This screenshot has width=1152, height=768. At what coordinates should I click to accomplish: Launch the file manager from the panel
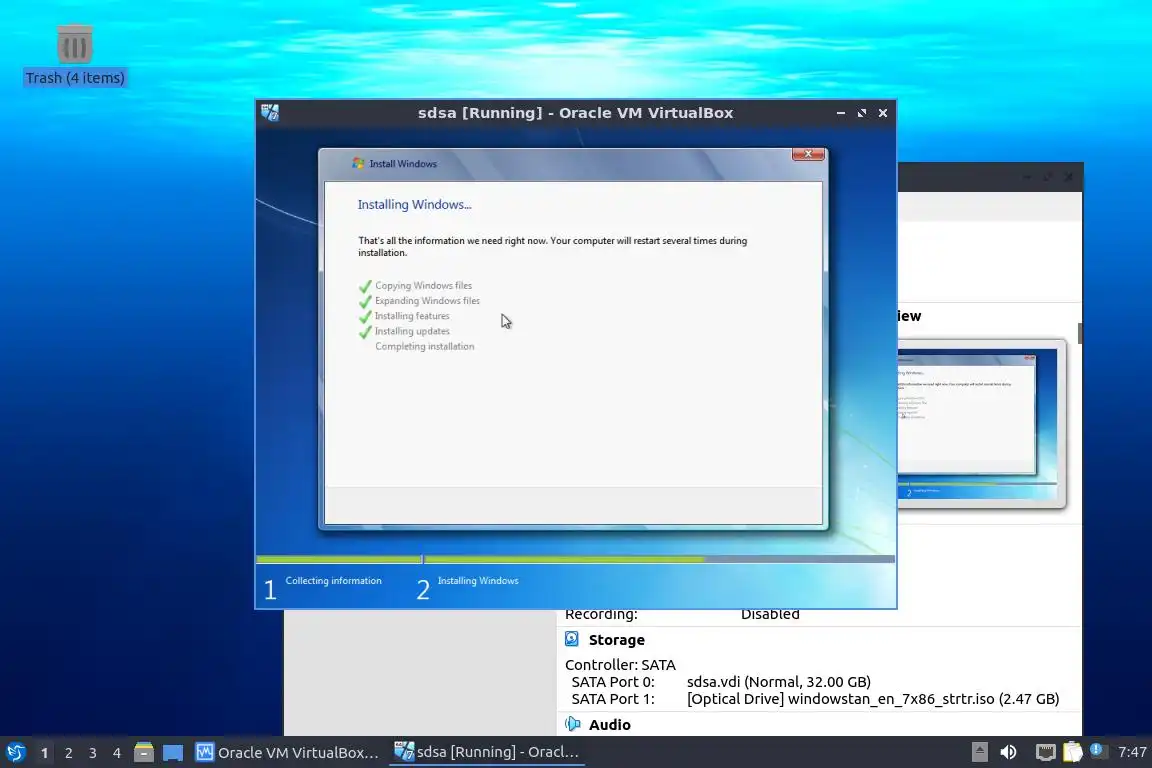tap(144, 752)
